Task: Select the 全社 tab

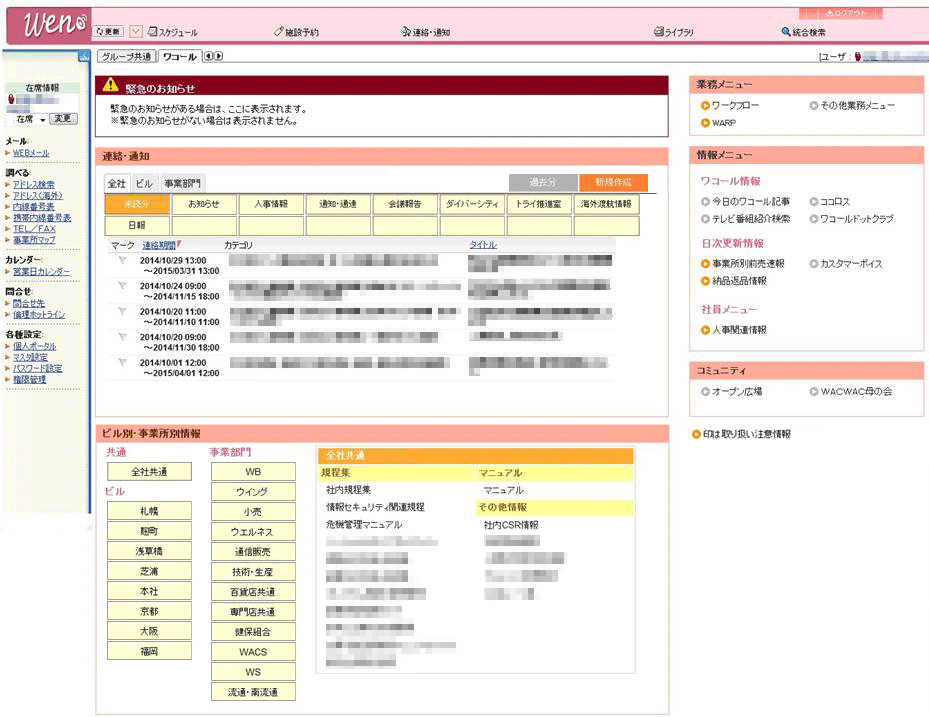Action: coord(117,183)
